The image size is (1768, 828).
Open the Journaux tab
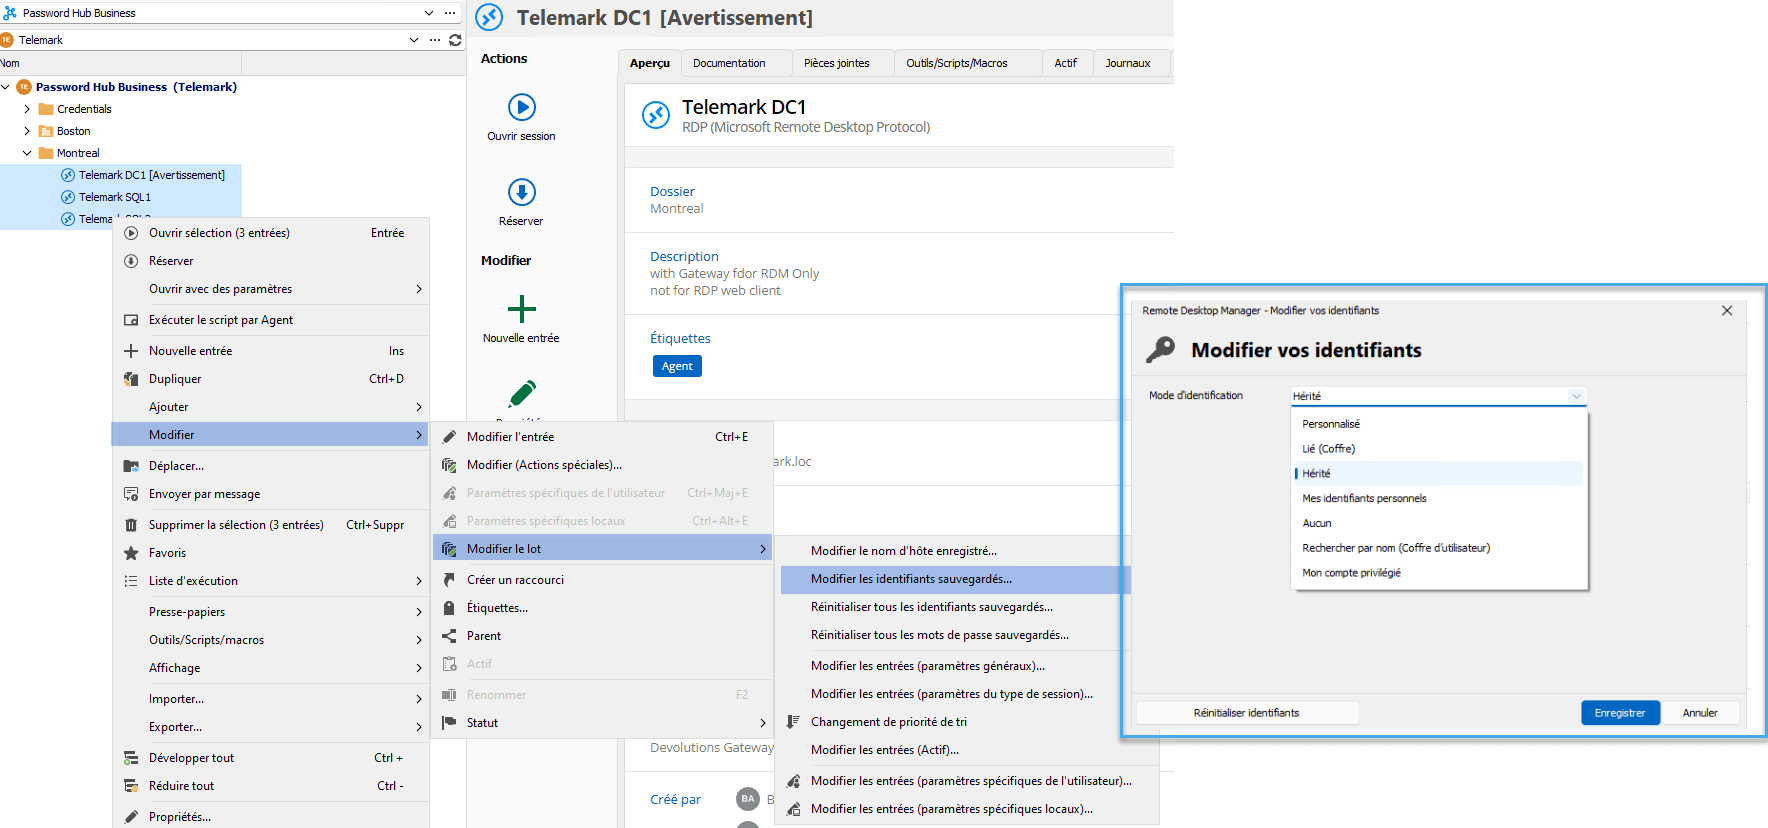tap(1127, 63)
